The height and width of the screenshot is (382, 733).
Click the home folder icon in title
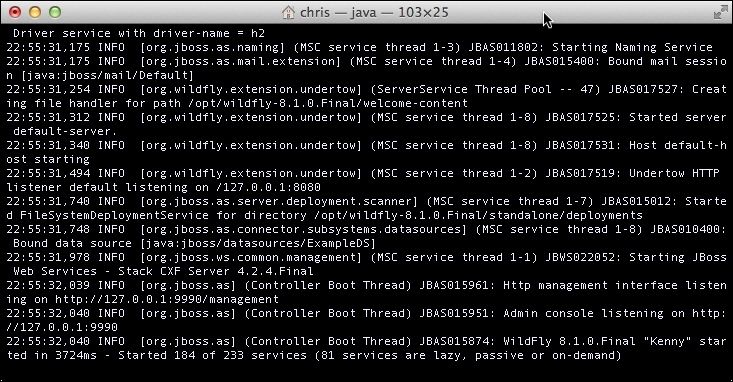[x=288, y=12]
